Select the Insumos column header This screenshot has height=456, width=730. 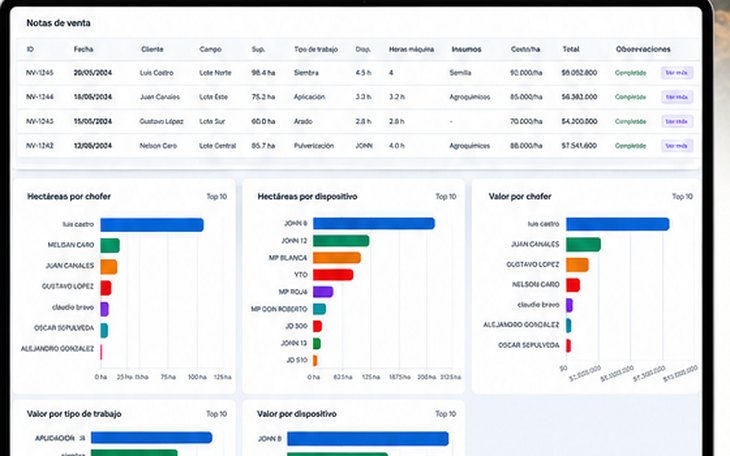(466, 49)
